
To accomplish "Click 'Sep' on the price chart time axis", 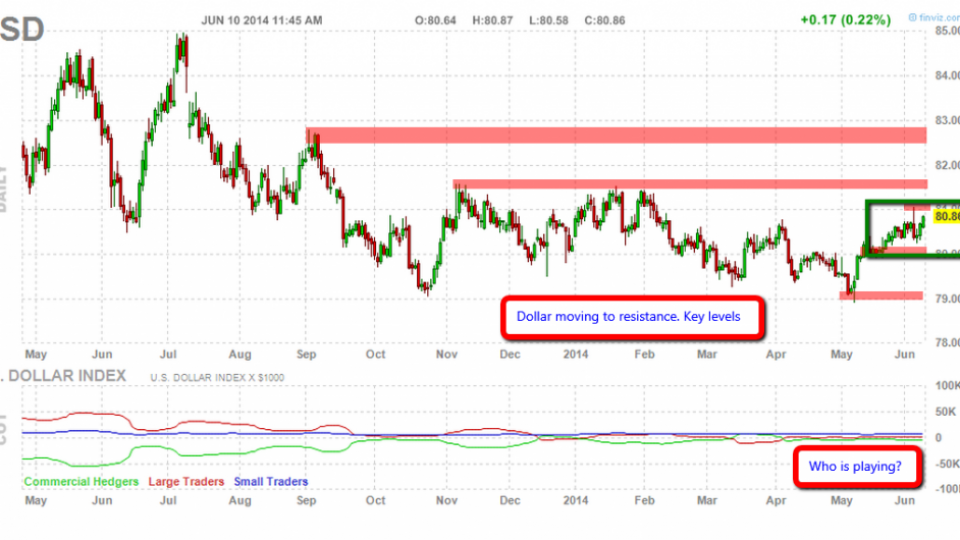I will point(306,354).
